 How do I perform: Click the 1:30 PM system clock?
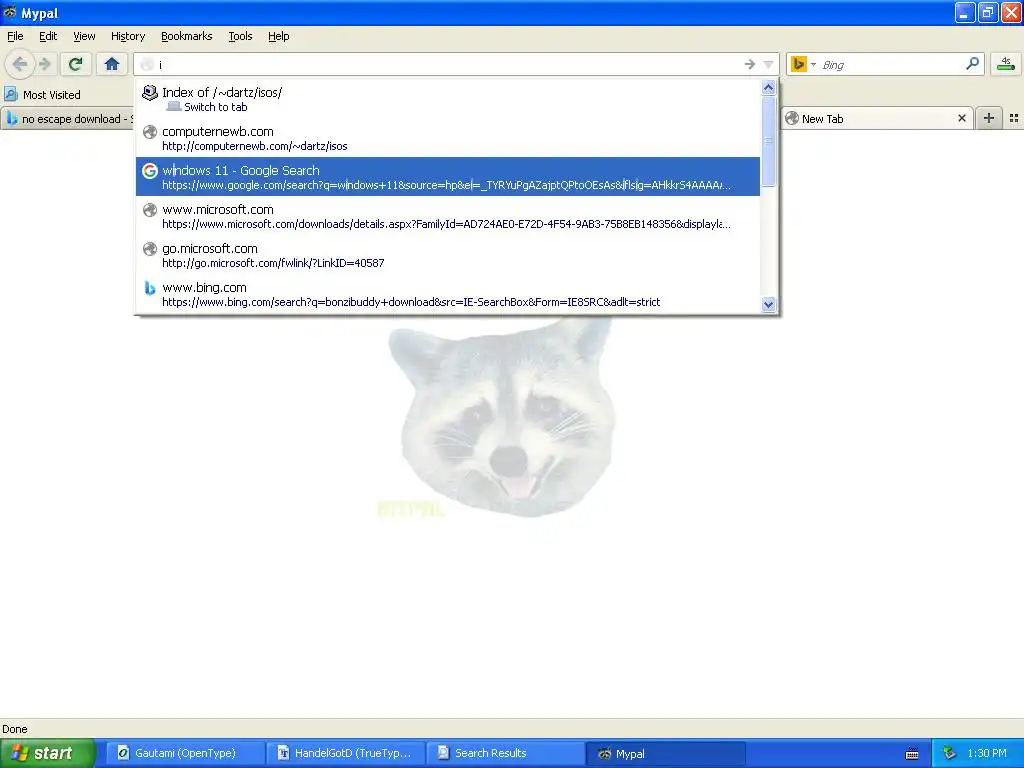pyautogui.click(x=987, y=754)
